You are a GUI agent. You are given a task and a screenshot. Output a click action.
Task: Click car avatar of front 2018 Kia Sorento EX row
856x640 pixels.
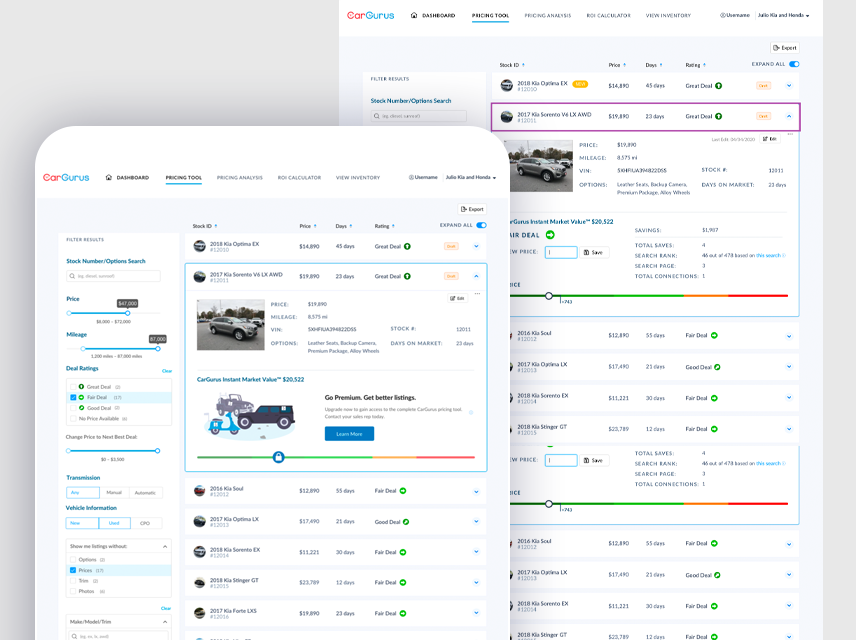(199, 552)
